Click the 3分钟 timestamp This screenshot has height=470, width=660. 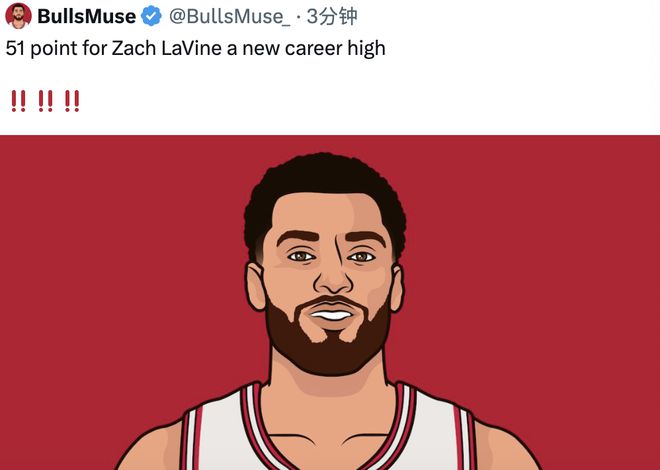(x=332, y=16)
